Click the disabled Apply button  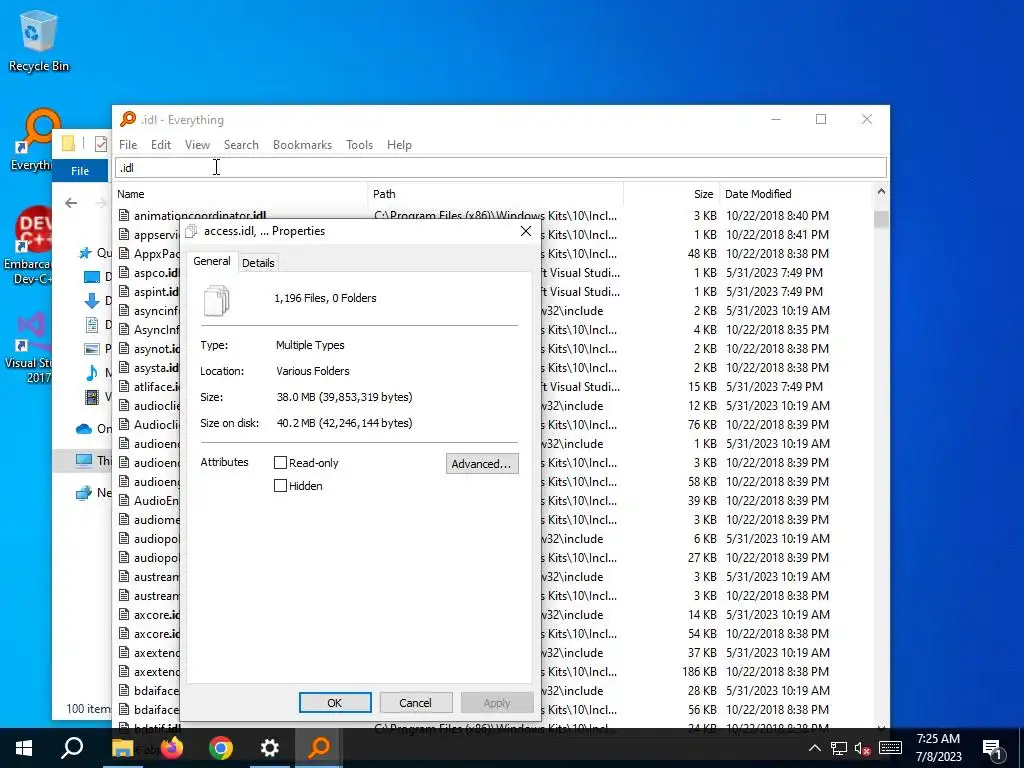pyautogui.click(x=497, y=703)
